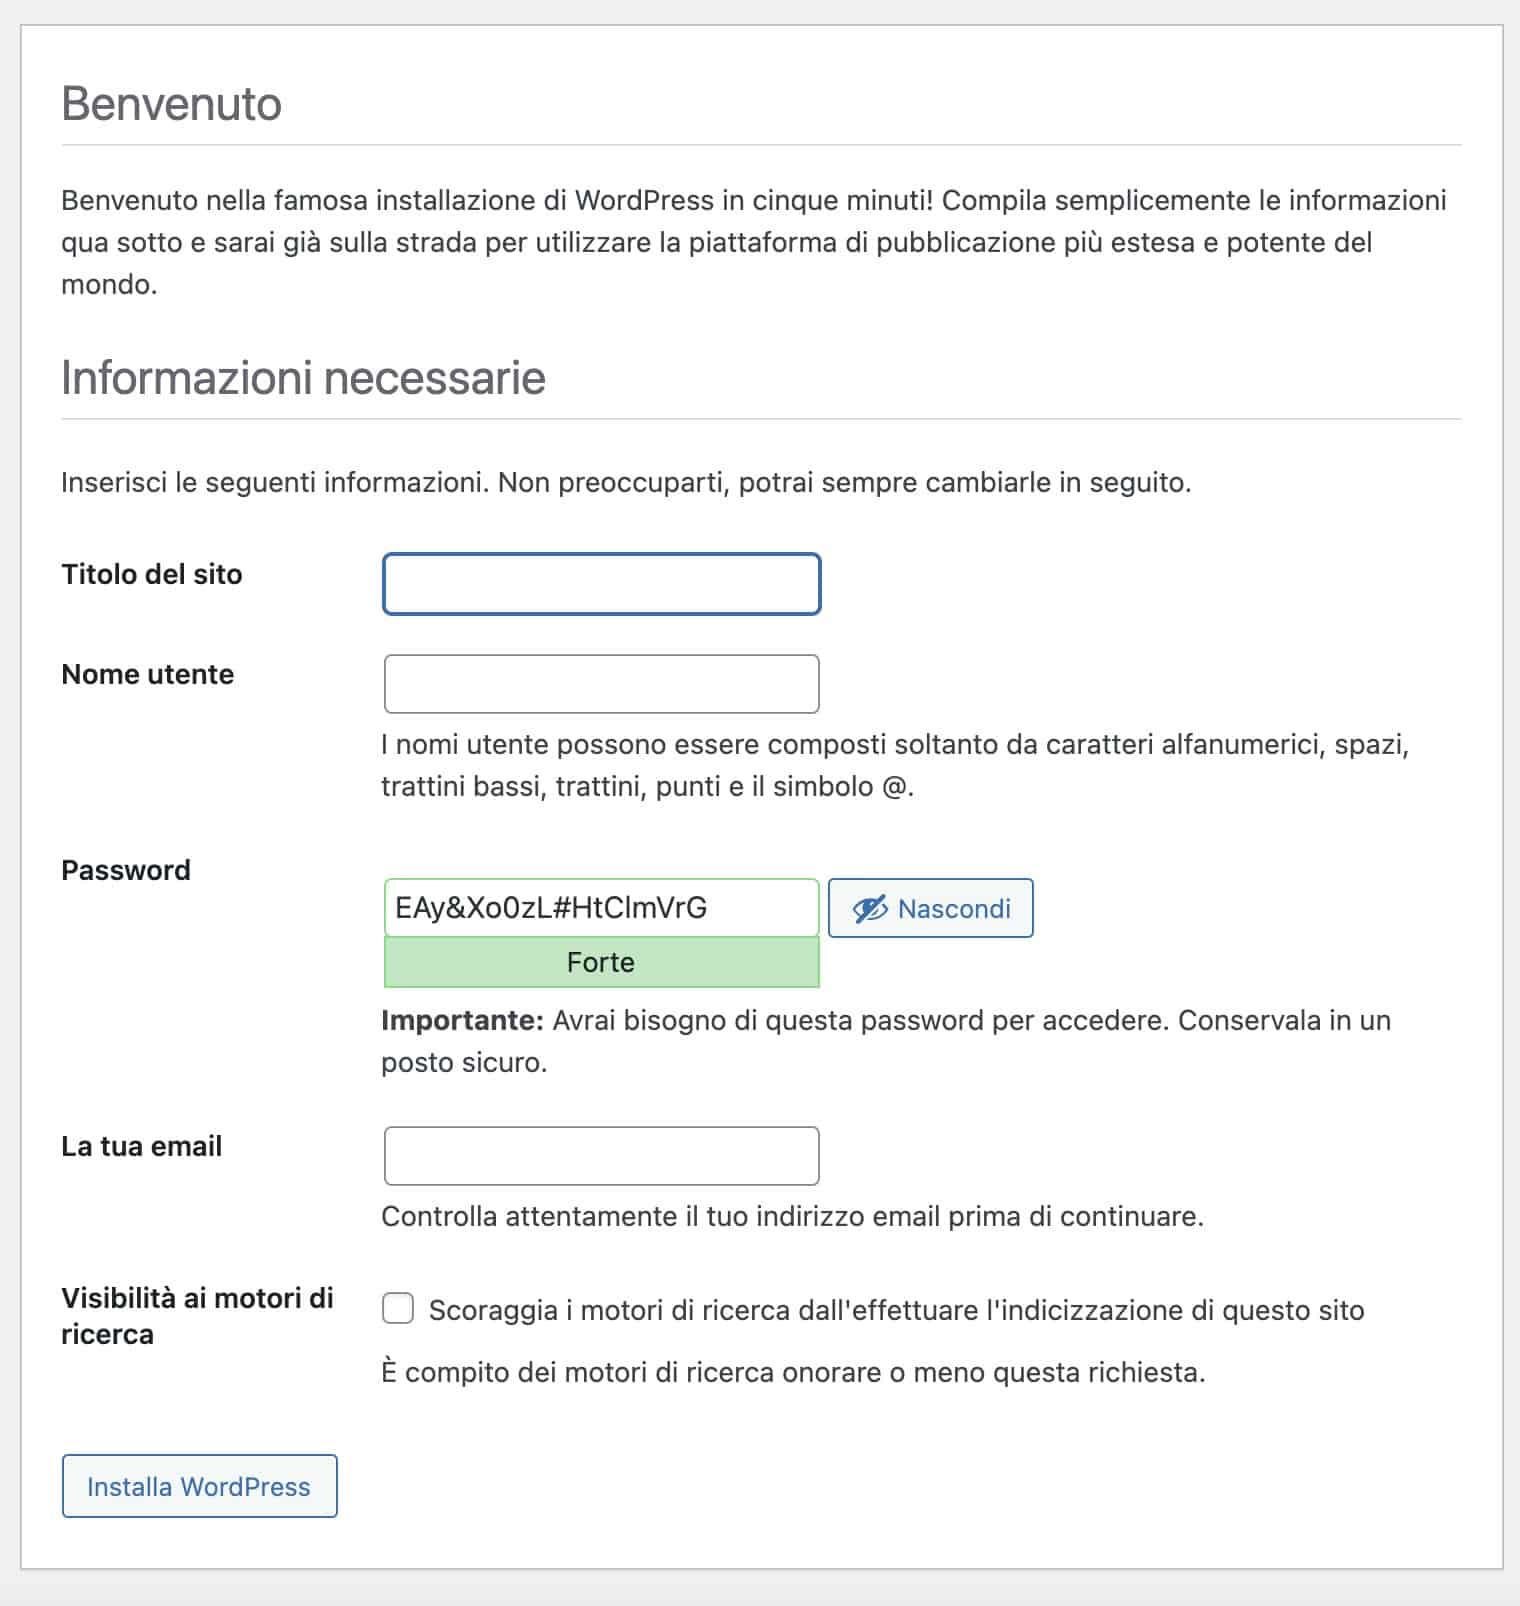The height and width of the screenshot is (1606, 1520).
Task: Focus the Nome utente input box
Action: click(x=600, y=682)
